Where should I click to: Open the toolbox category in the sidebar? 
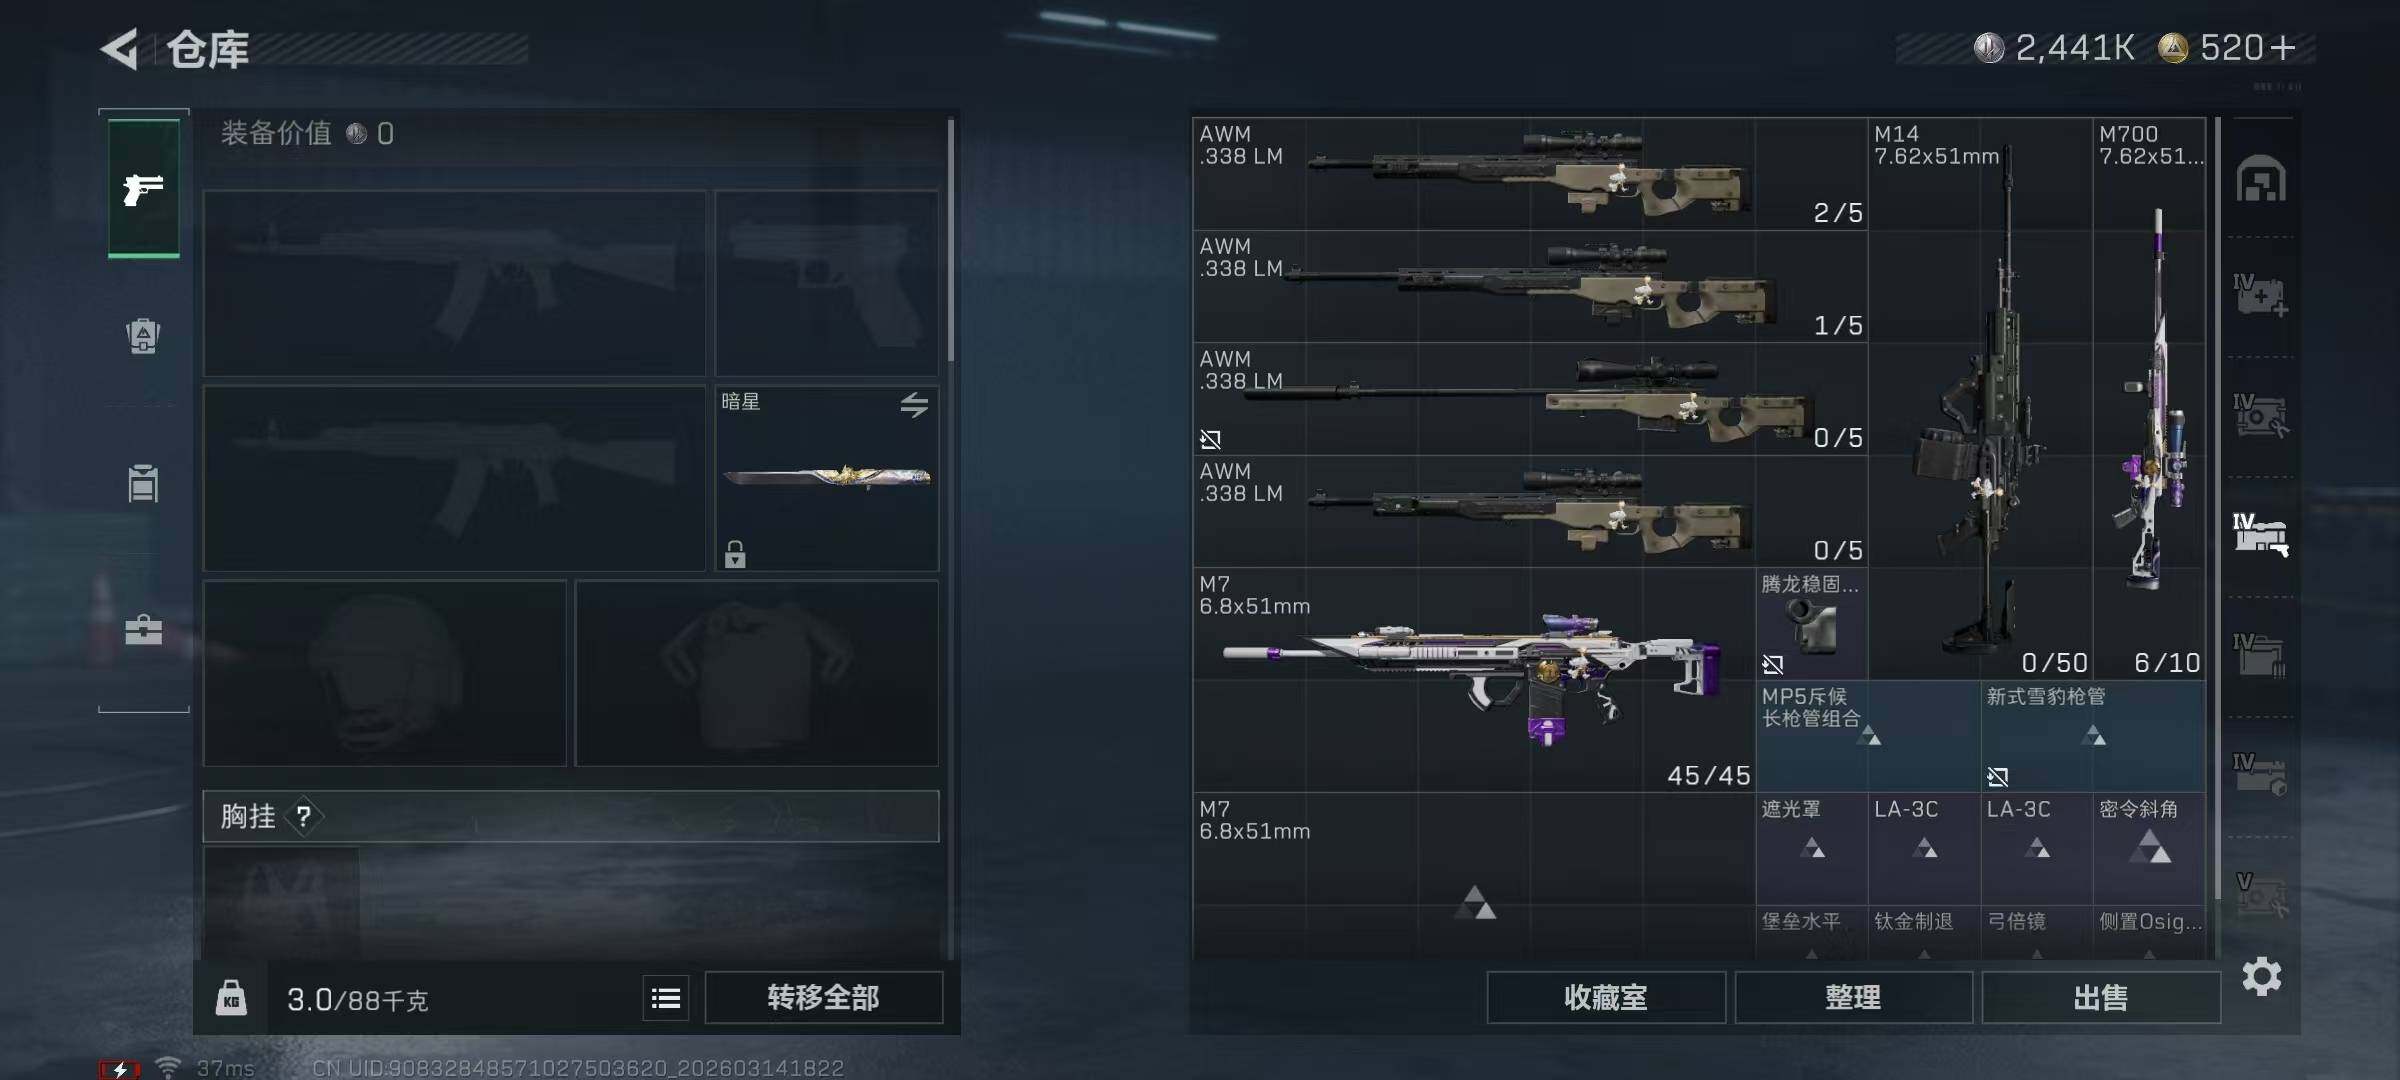tap(143, 630)
